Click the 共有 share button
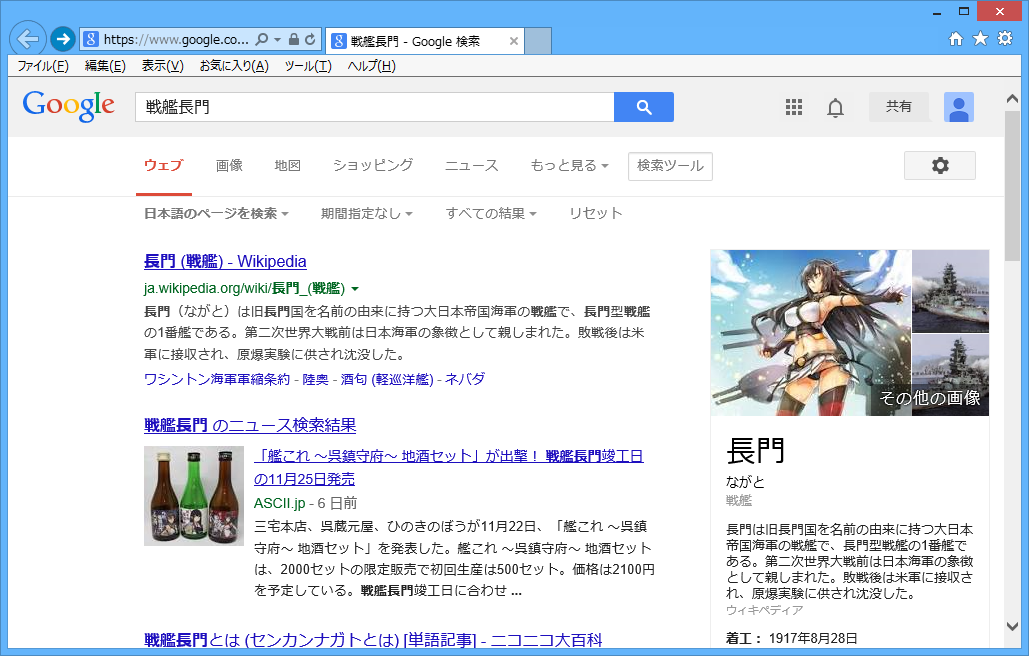 point(898,106)
